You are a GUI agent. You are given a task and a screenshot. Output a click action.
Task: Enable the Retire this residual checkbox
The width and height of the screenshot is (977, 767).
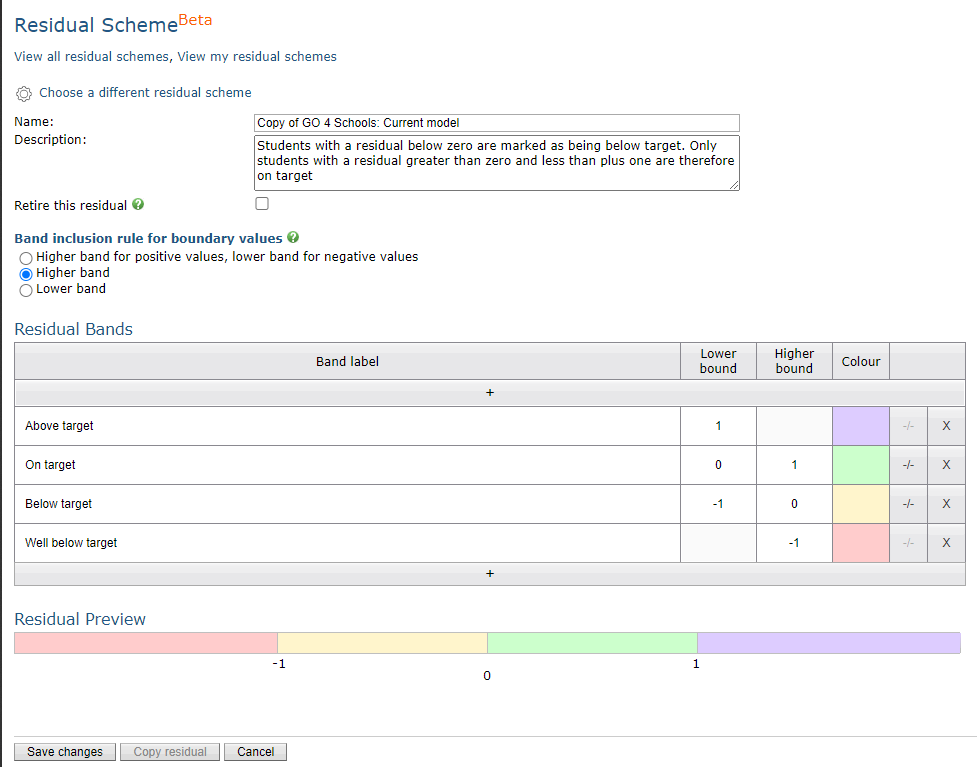click(262, 203)
